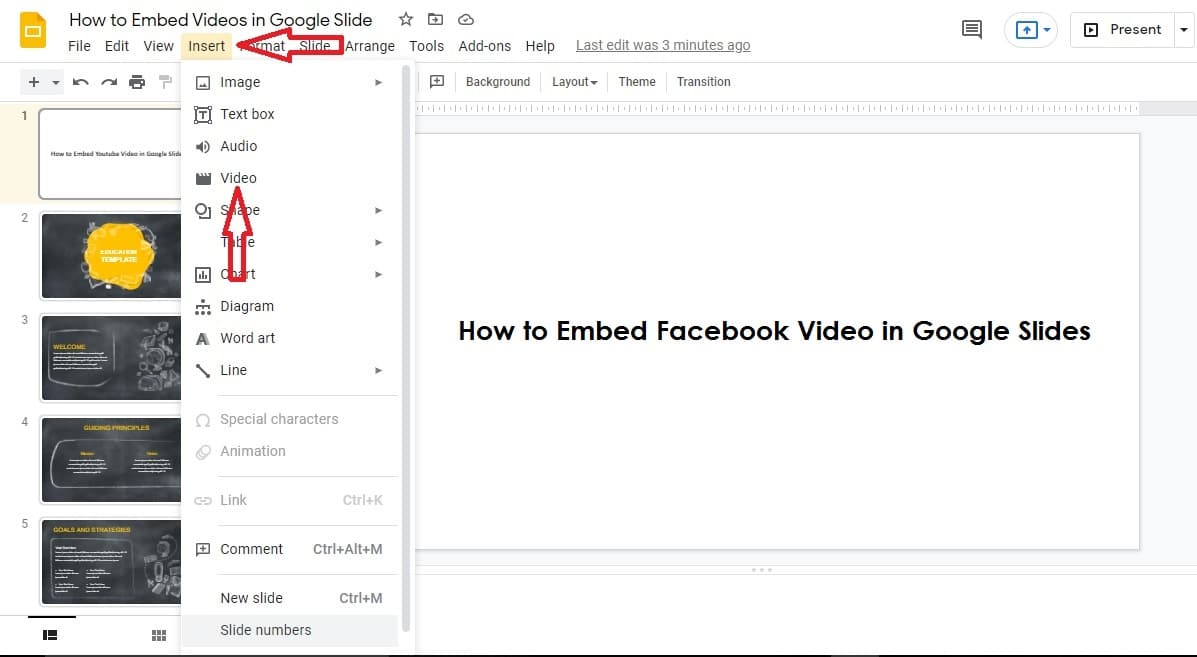Click the speaker notes resize handle
This screenshot has height=657, width=1197.
point(762,570)
